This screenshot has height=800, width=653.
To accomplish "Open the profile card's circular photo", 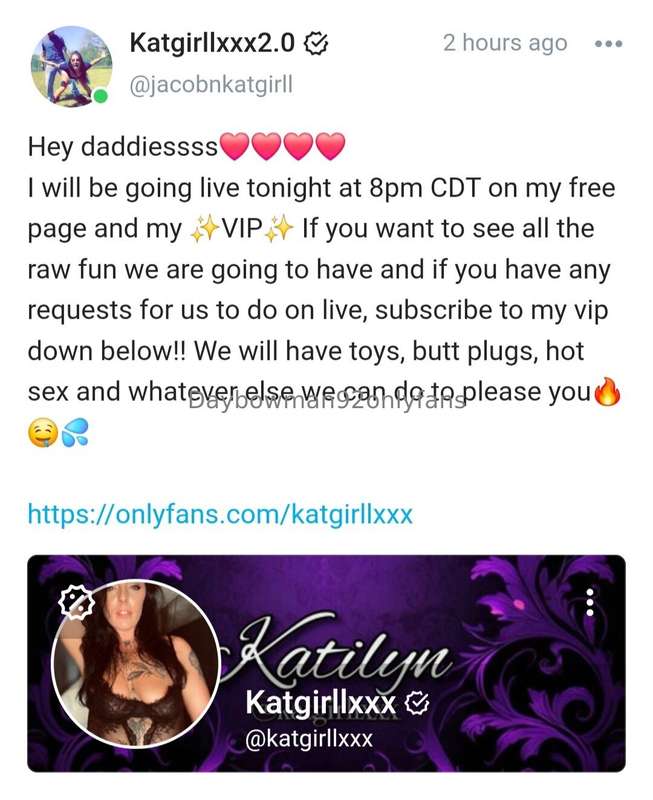I will click(136, 665).
